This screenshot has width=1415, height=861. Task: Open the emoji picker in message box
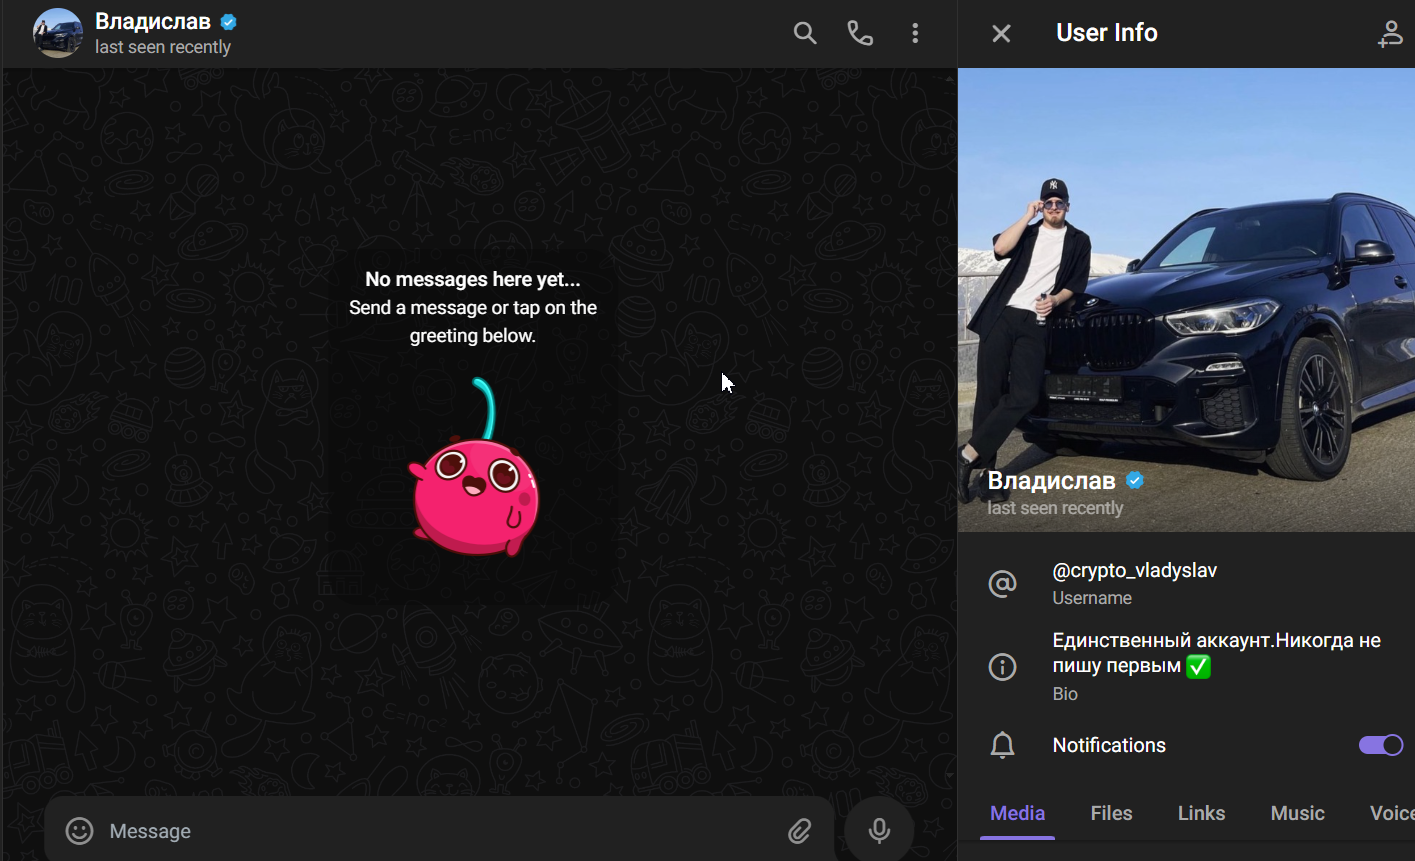click(79, 831)
